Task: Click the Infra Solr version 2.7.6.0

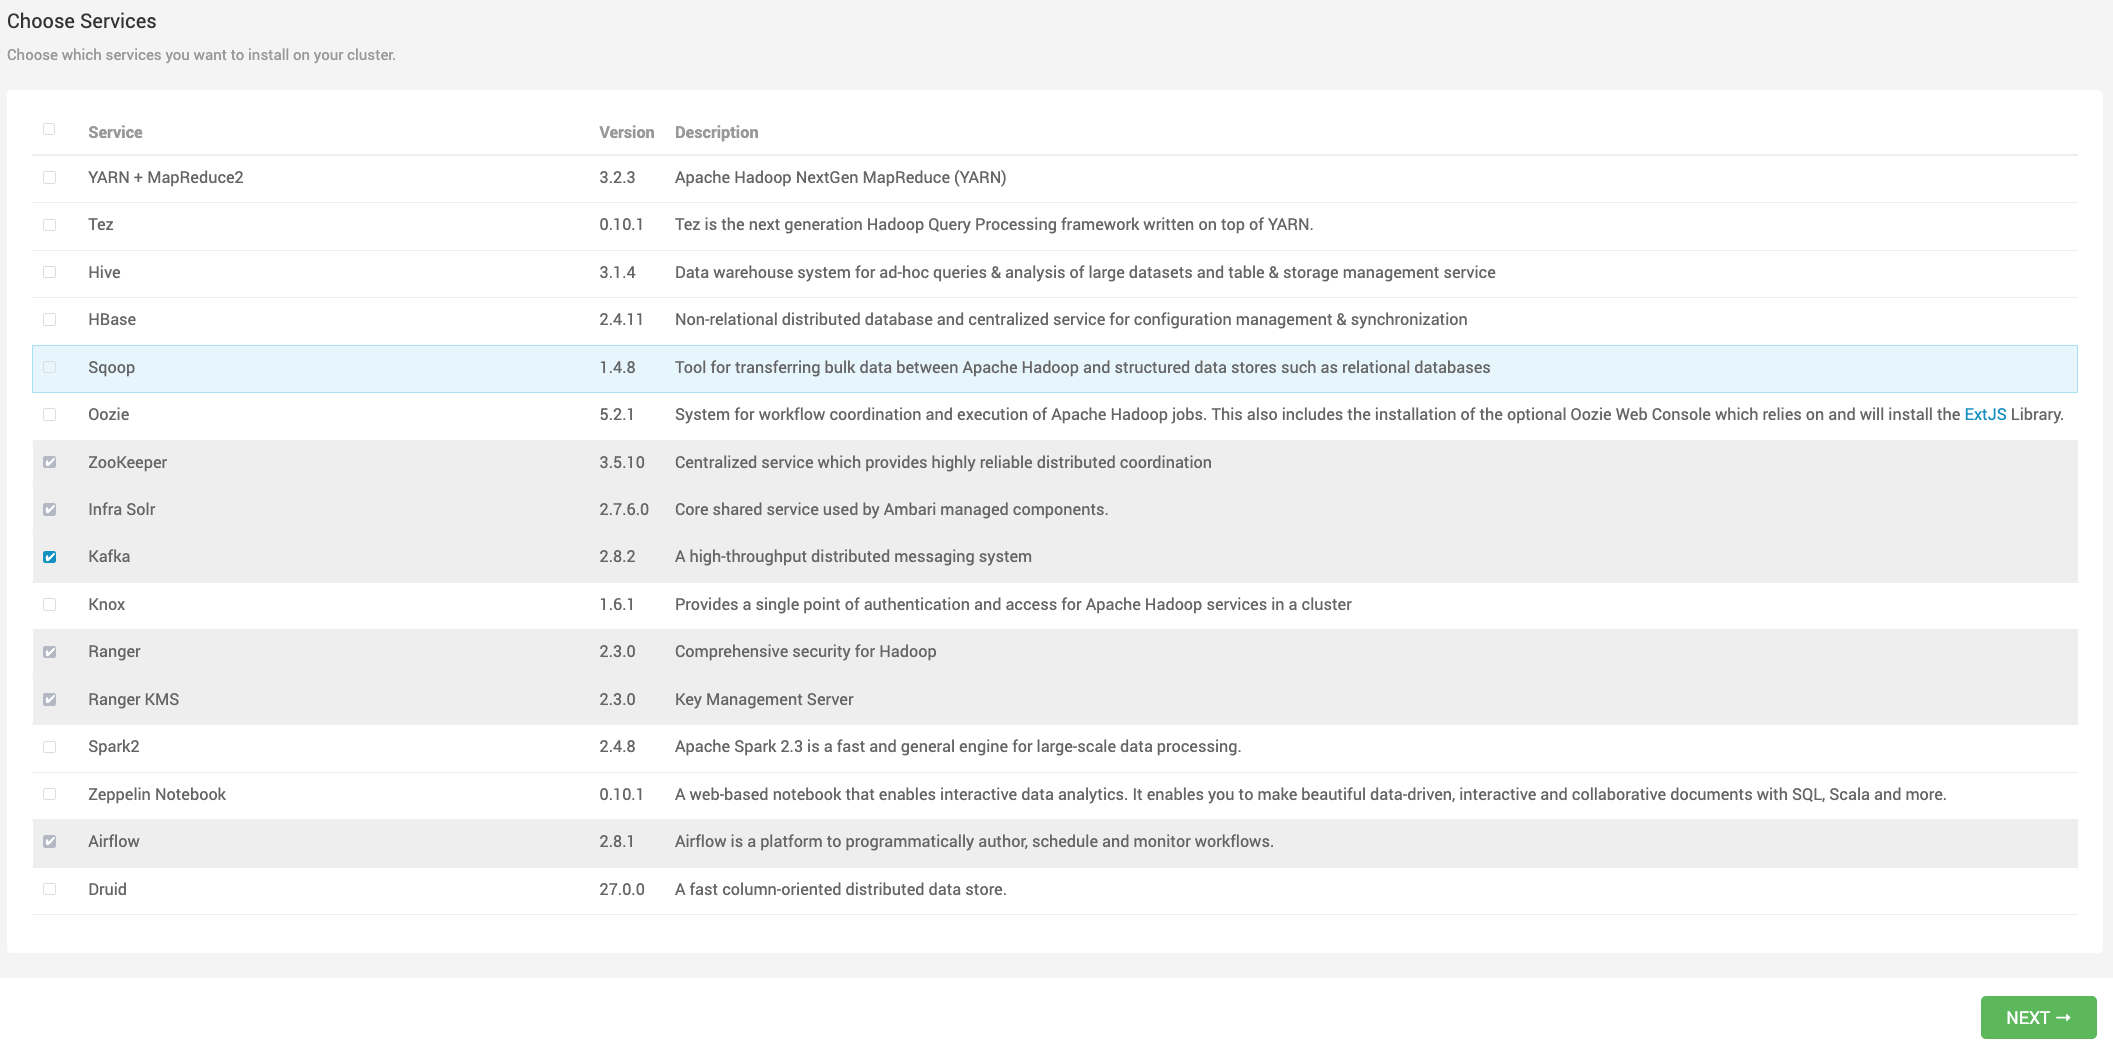Action: point(624,509)
